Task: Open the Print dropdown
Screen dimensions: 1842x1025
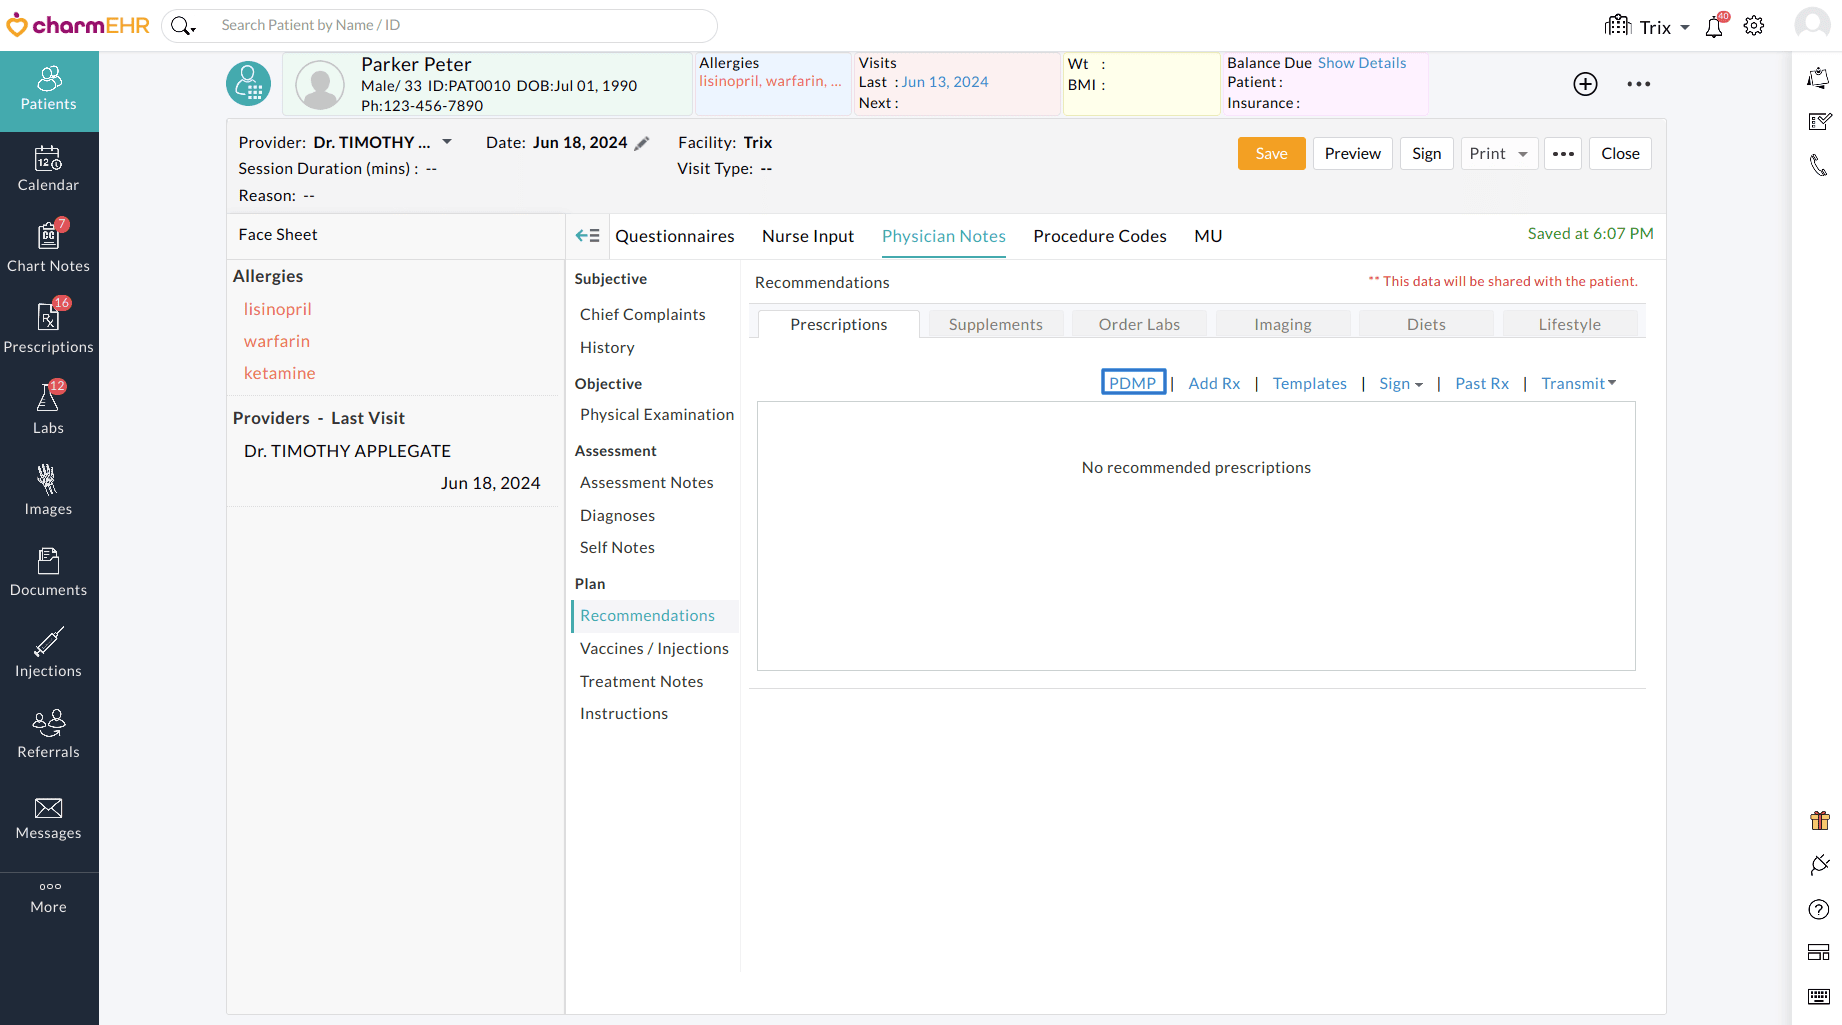Action: pyautogui.click(x=1498, y=154)
